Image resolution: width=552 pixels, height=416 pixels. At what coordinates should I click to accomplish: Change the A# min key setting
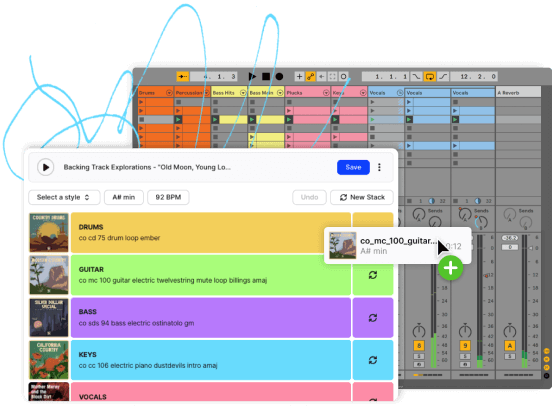click(x=124, y=197)
